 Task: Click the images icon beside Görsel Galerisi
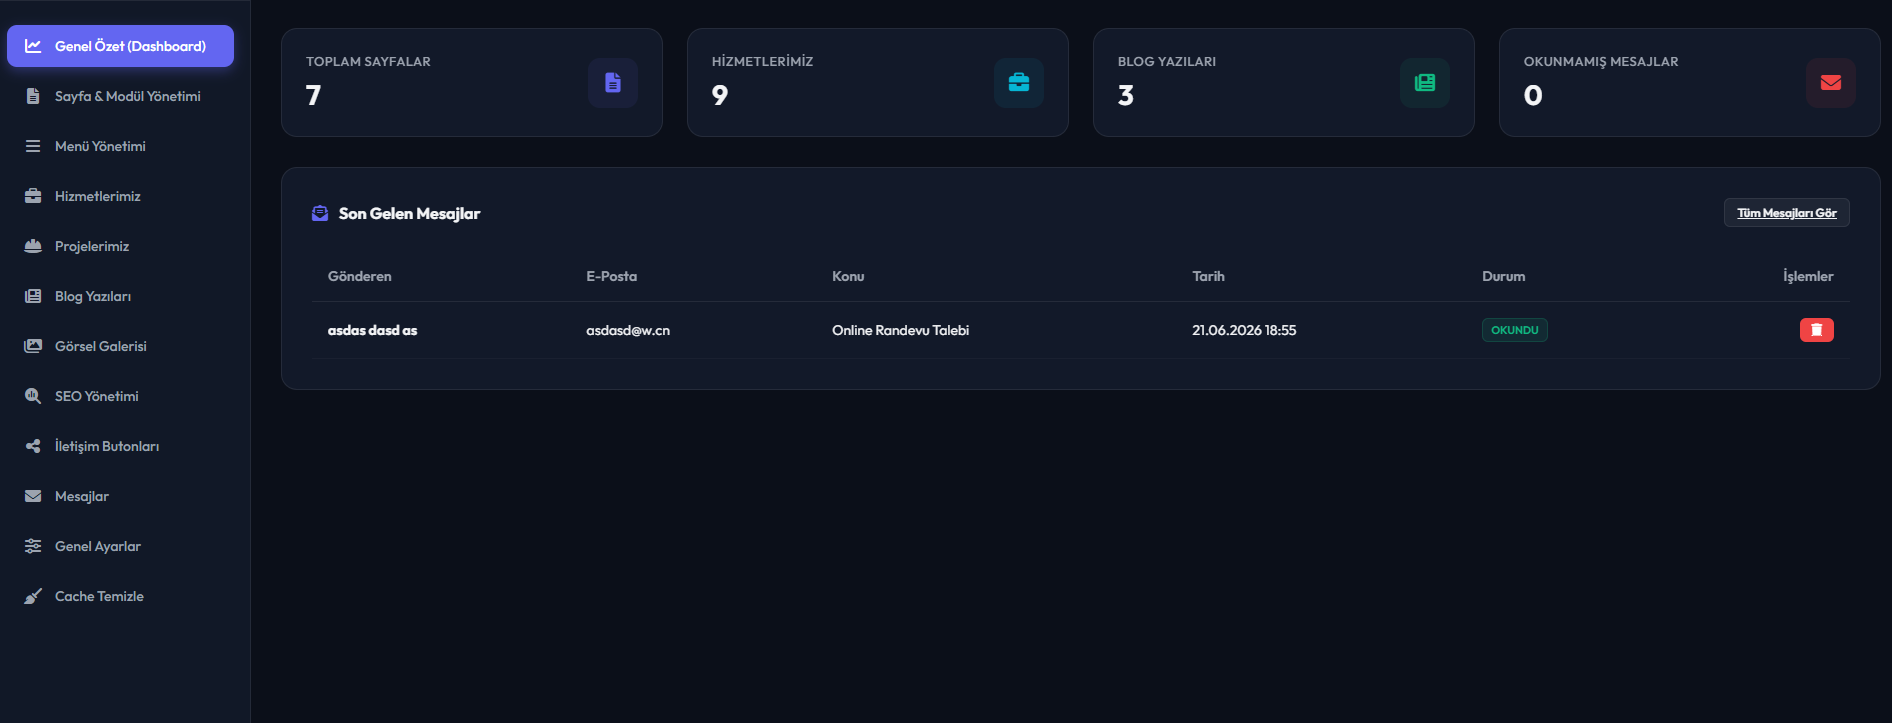[33, 346]
